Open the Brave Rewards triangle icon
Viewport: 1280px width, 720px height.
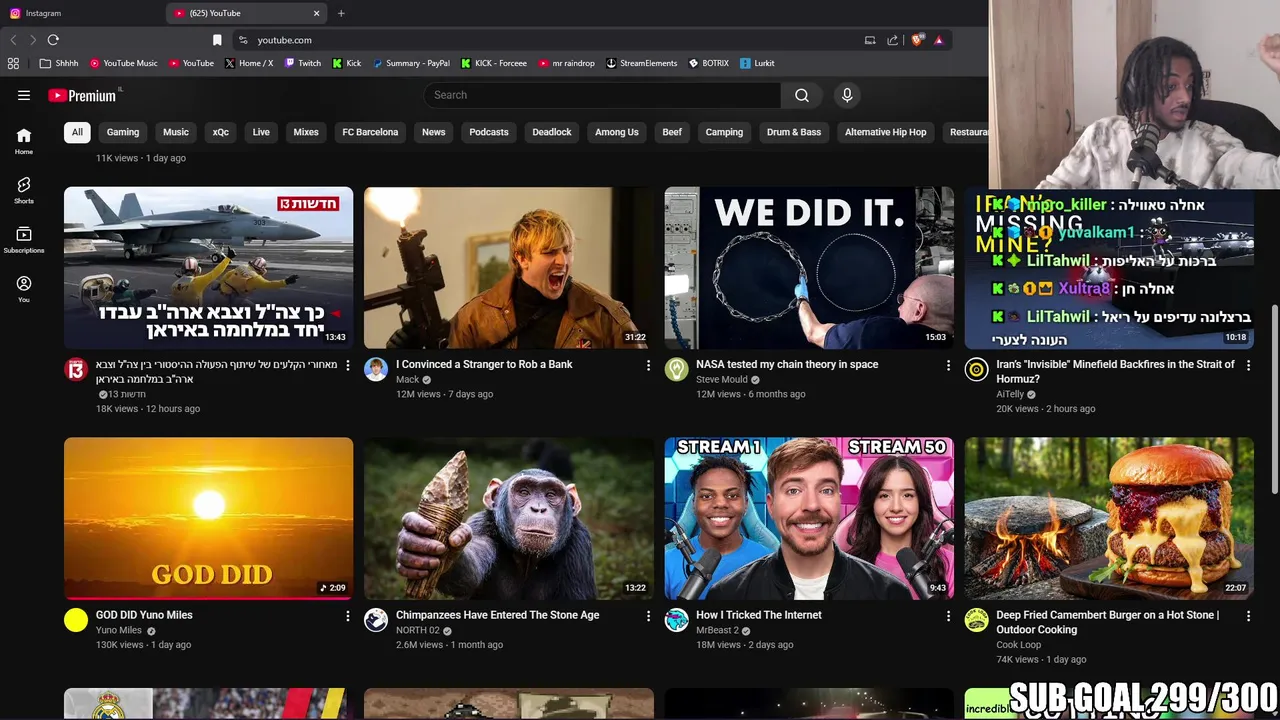pyautogui.click(x=938, y=40)
